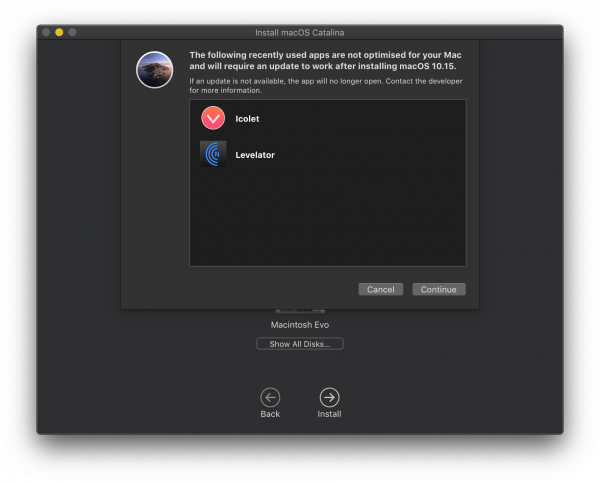This screenshot has width=600, height=483.
Task: Open Show All Disks
Action: coord(300,344)
